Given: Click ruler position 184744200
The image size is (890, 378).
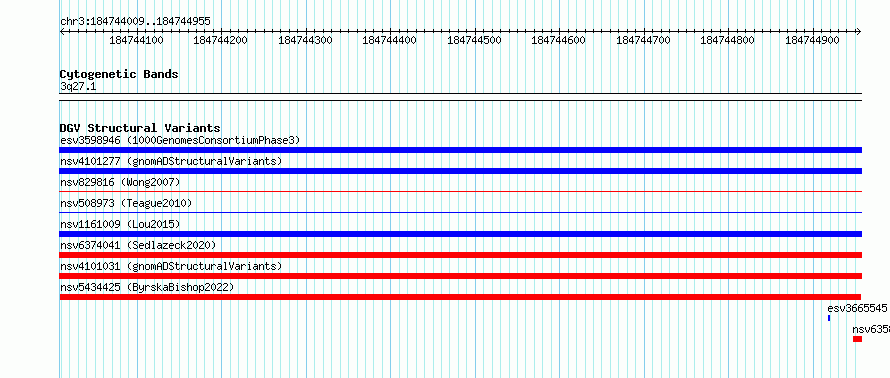Looking at the screenshot, I should (x=221, y=40).
